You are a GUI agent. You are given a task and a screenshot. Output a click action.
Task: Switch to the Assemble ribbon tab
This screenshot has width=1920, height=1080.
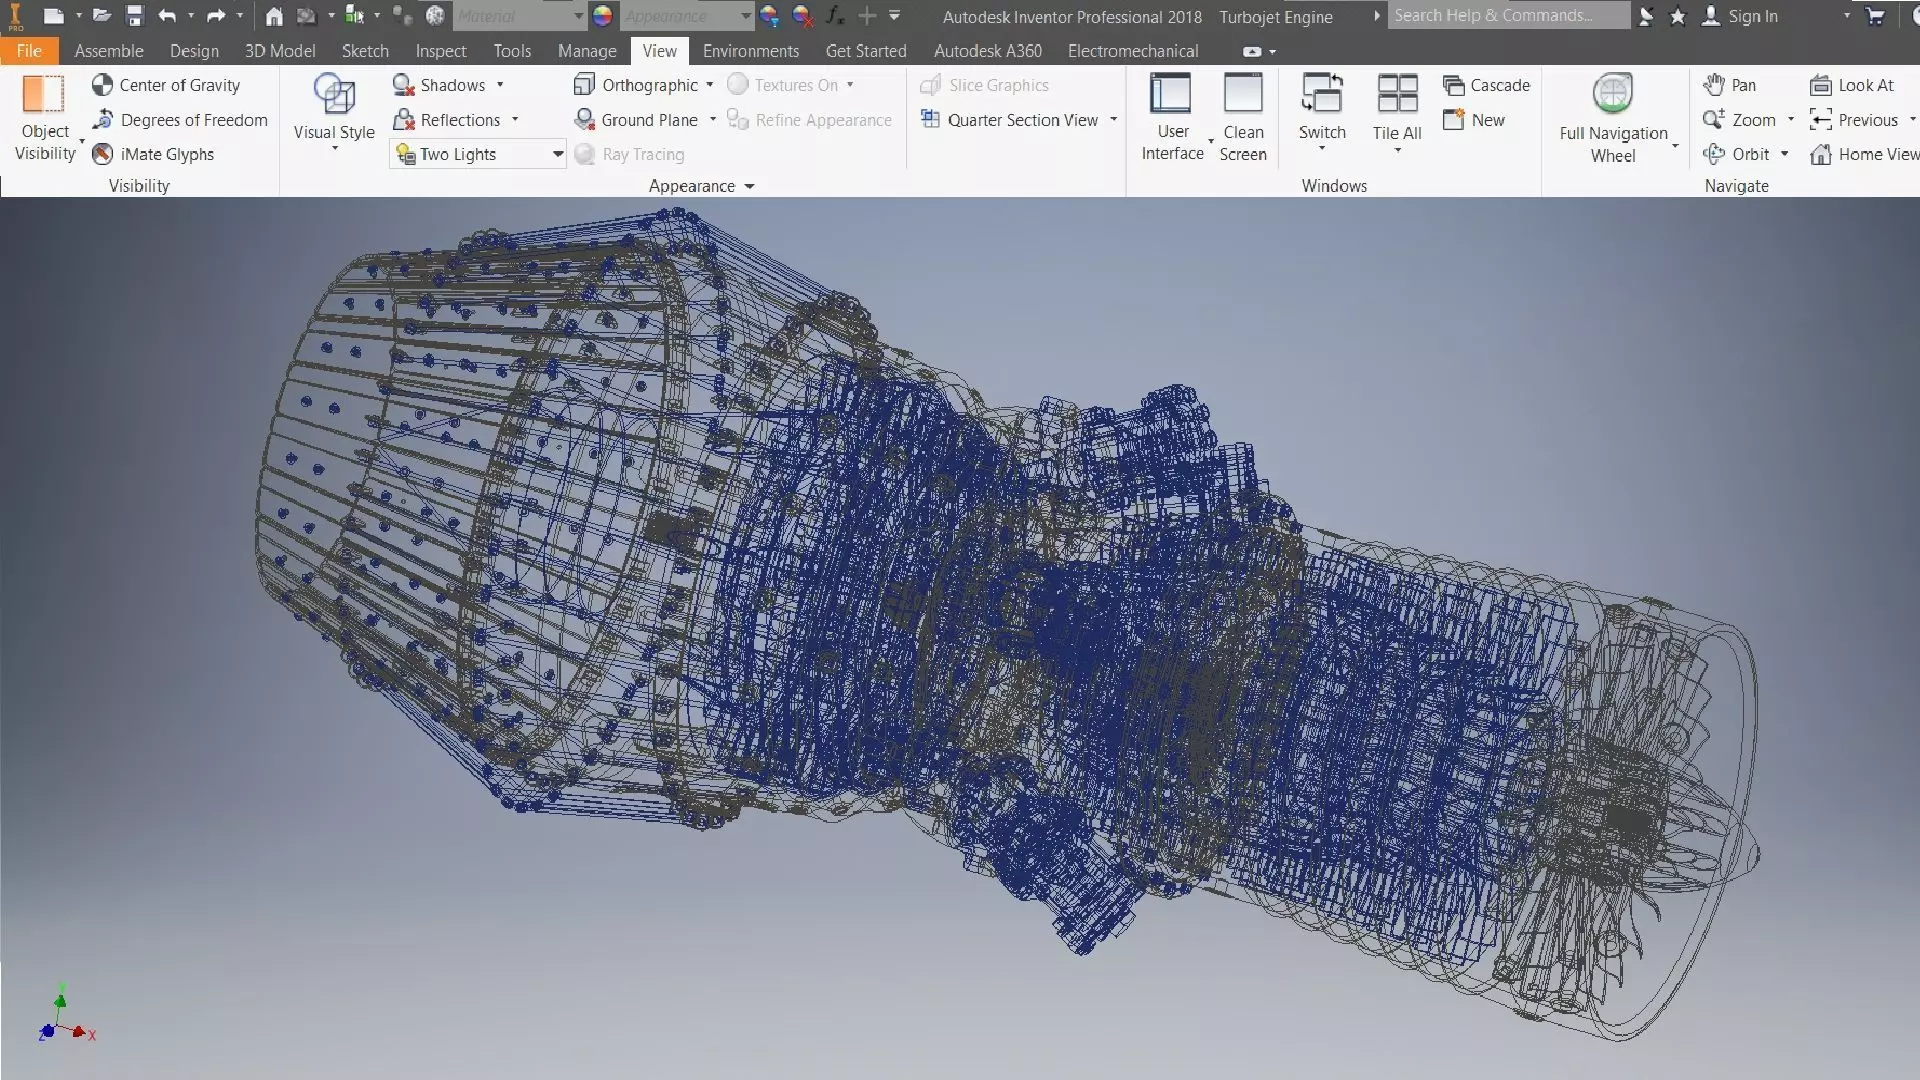tap(108, 51)
